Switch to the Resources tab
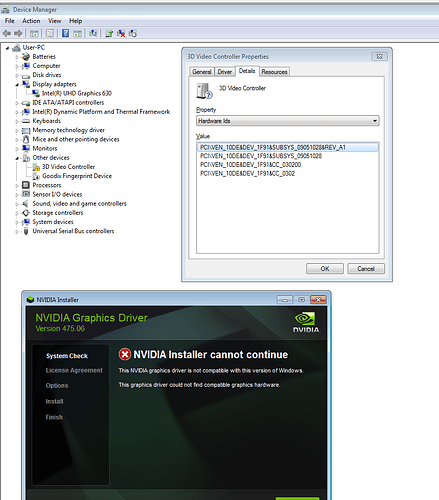Screen dimensions: 439x500 click(274, 72)
